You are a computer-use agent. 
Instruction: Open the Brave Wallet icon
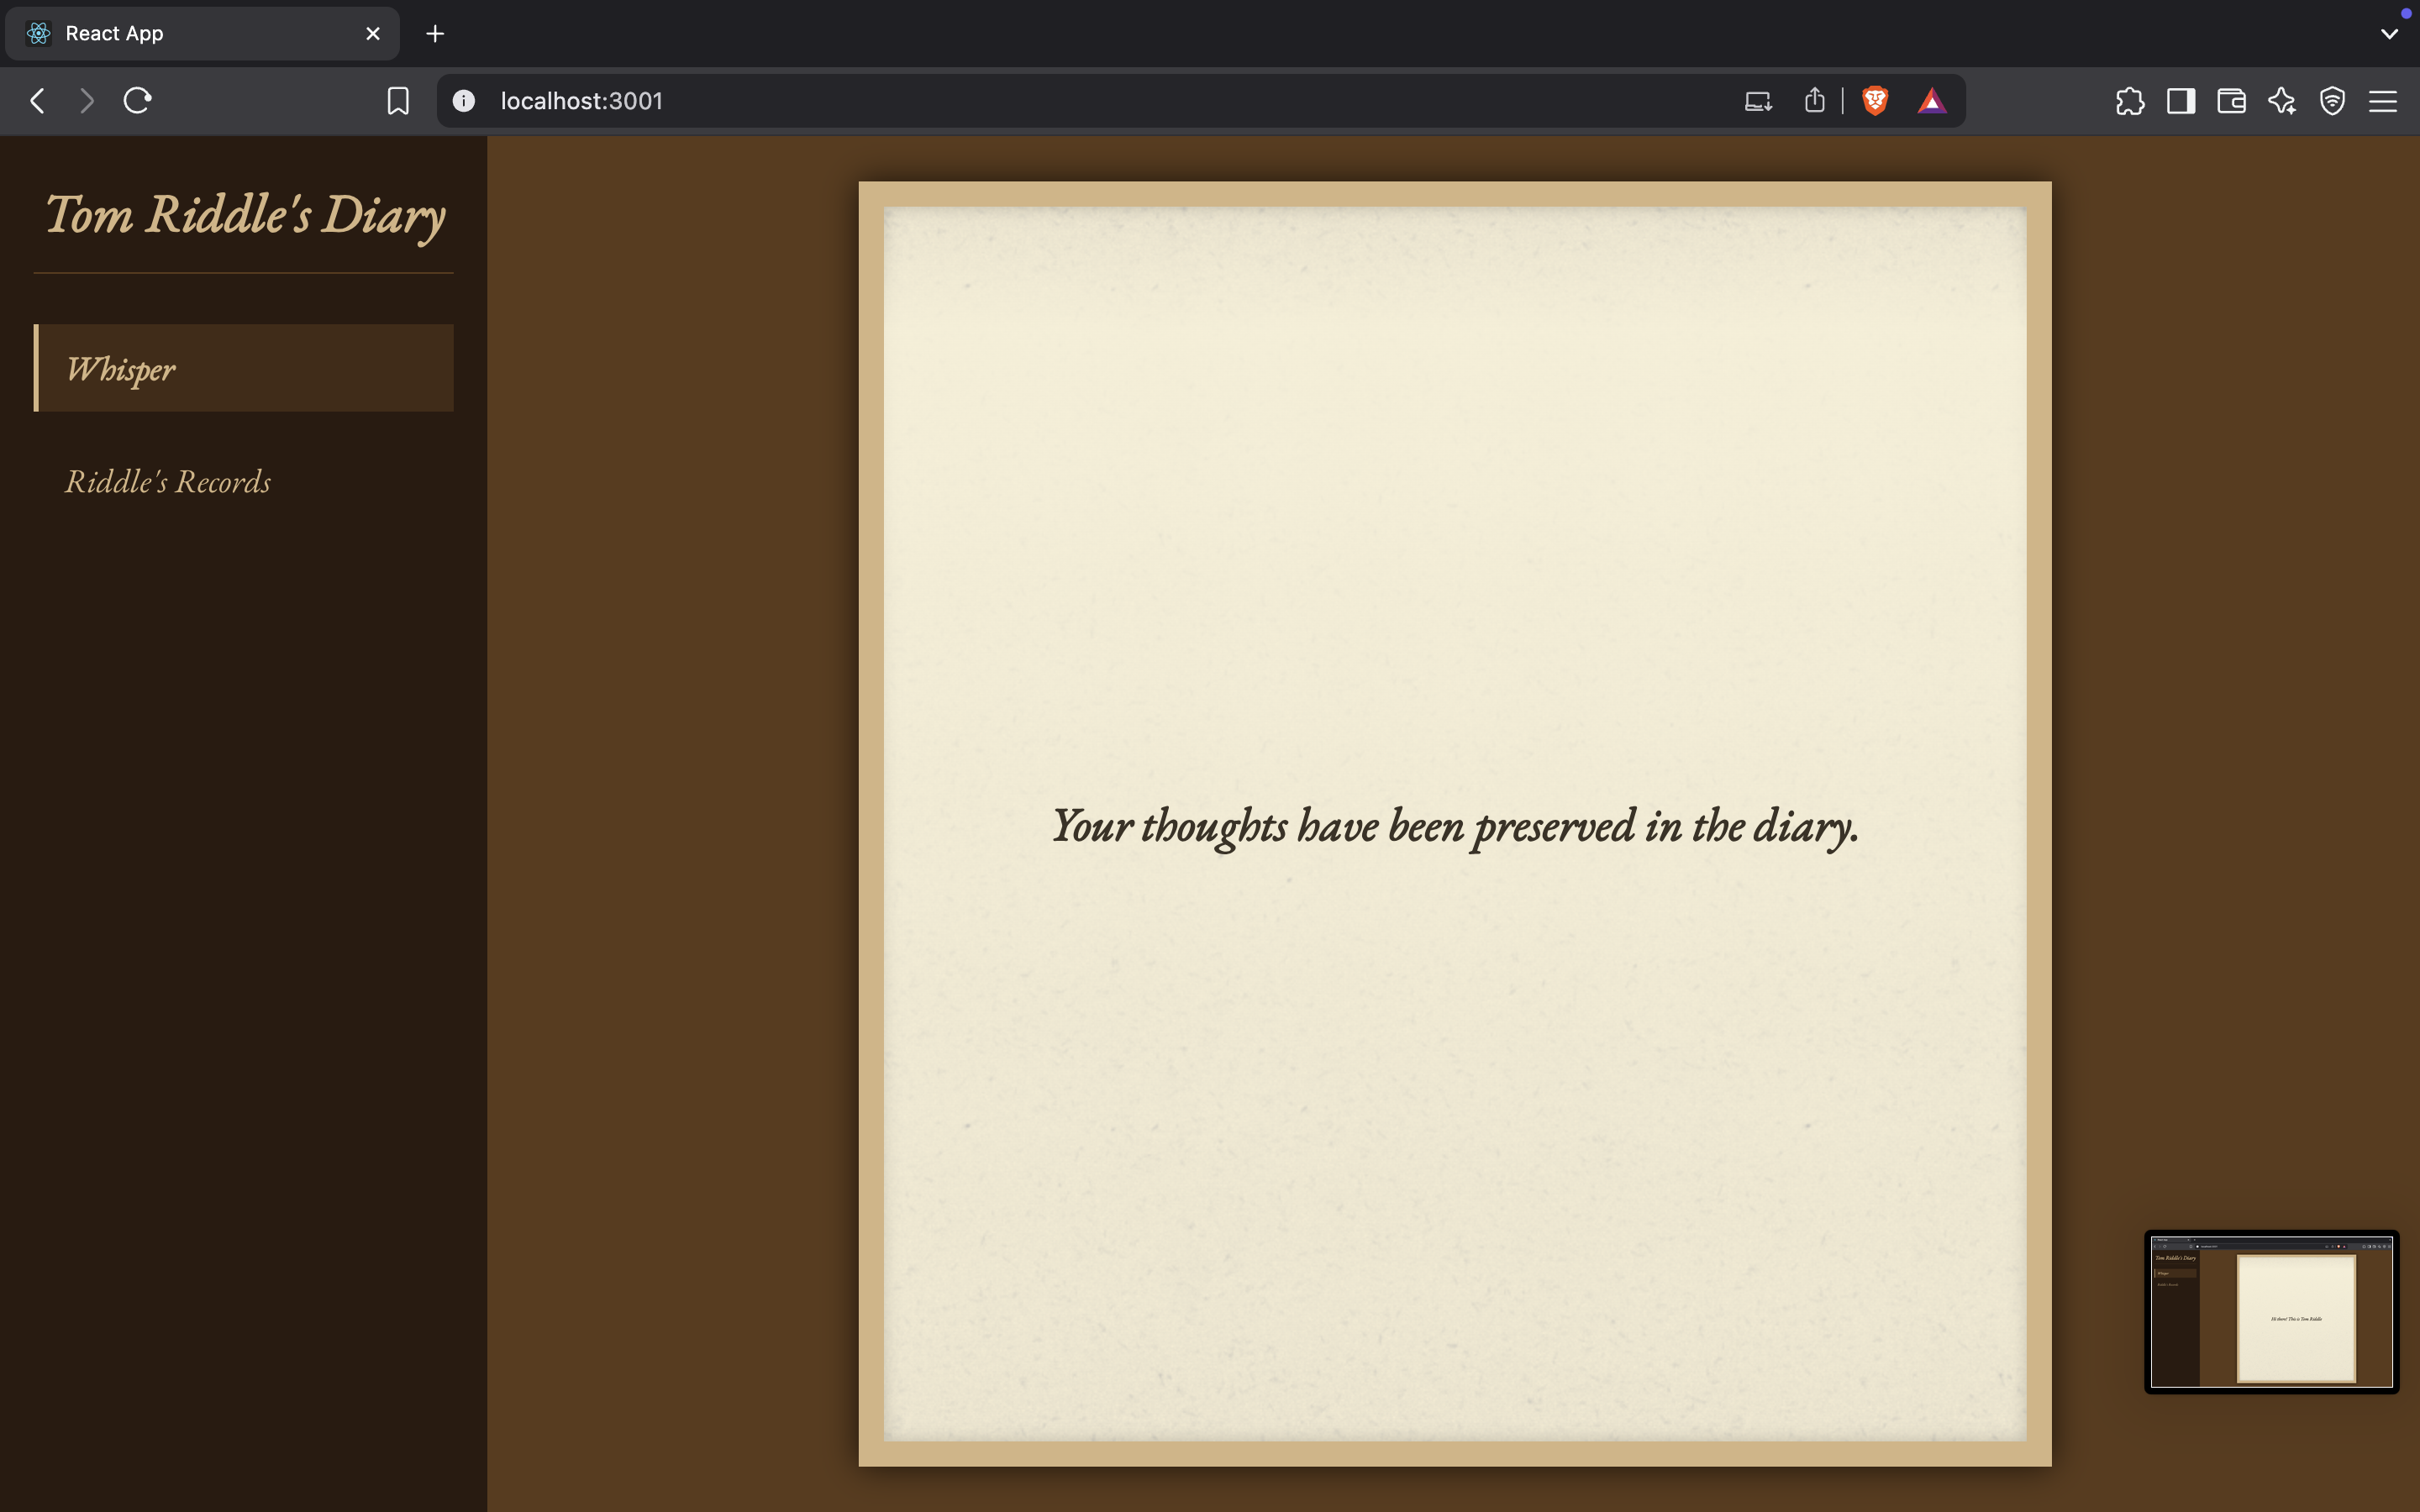(2231, 101)
